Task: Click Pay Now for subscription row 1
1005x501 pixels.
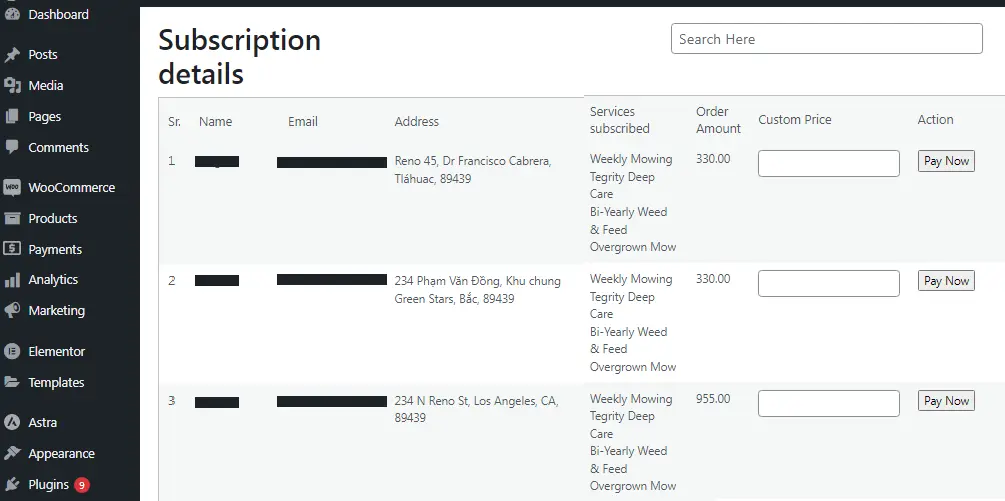Action: tap(946, 161)
